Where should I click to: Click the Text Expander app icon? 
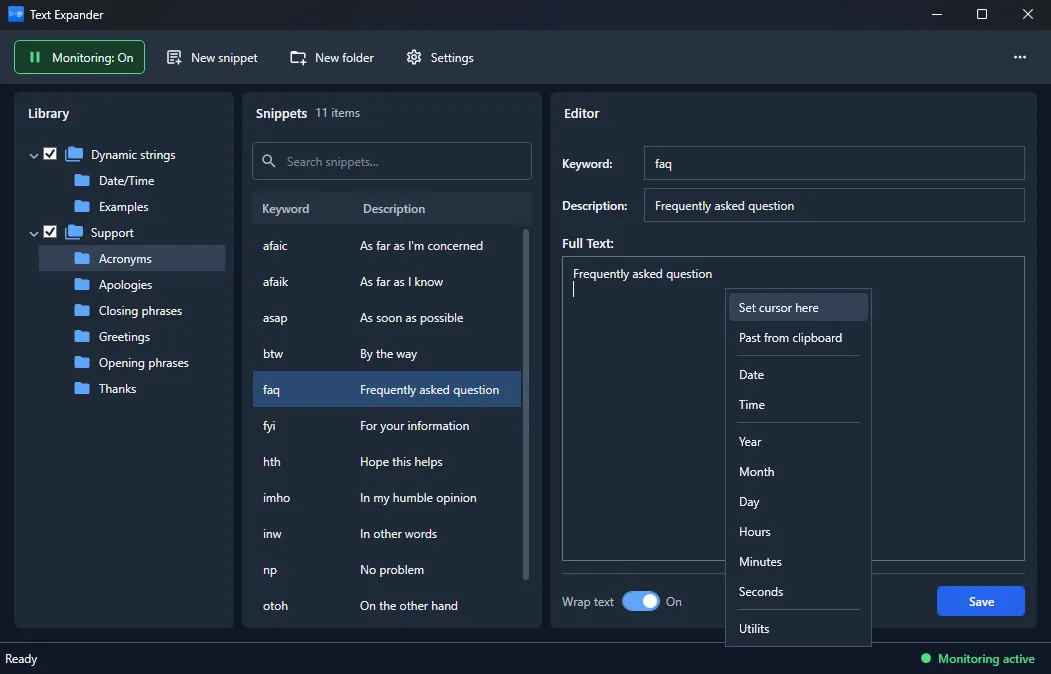[x=15, y=14]
